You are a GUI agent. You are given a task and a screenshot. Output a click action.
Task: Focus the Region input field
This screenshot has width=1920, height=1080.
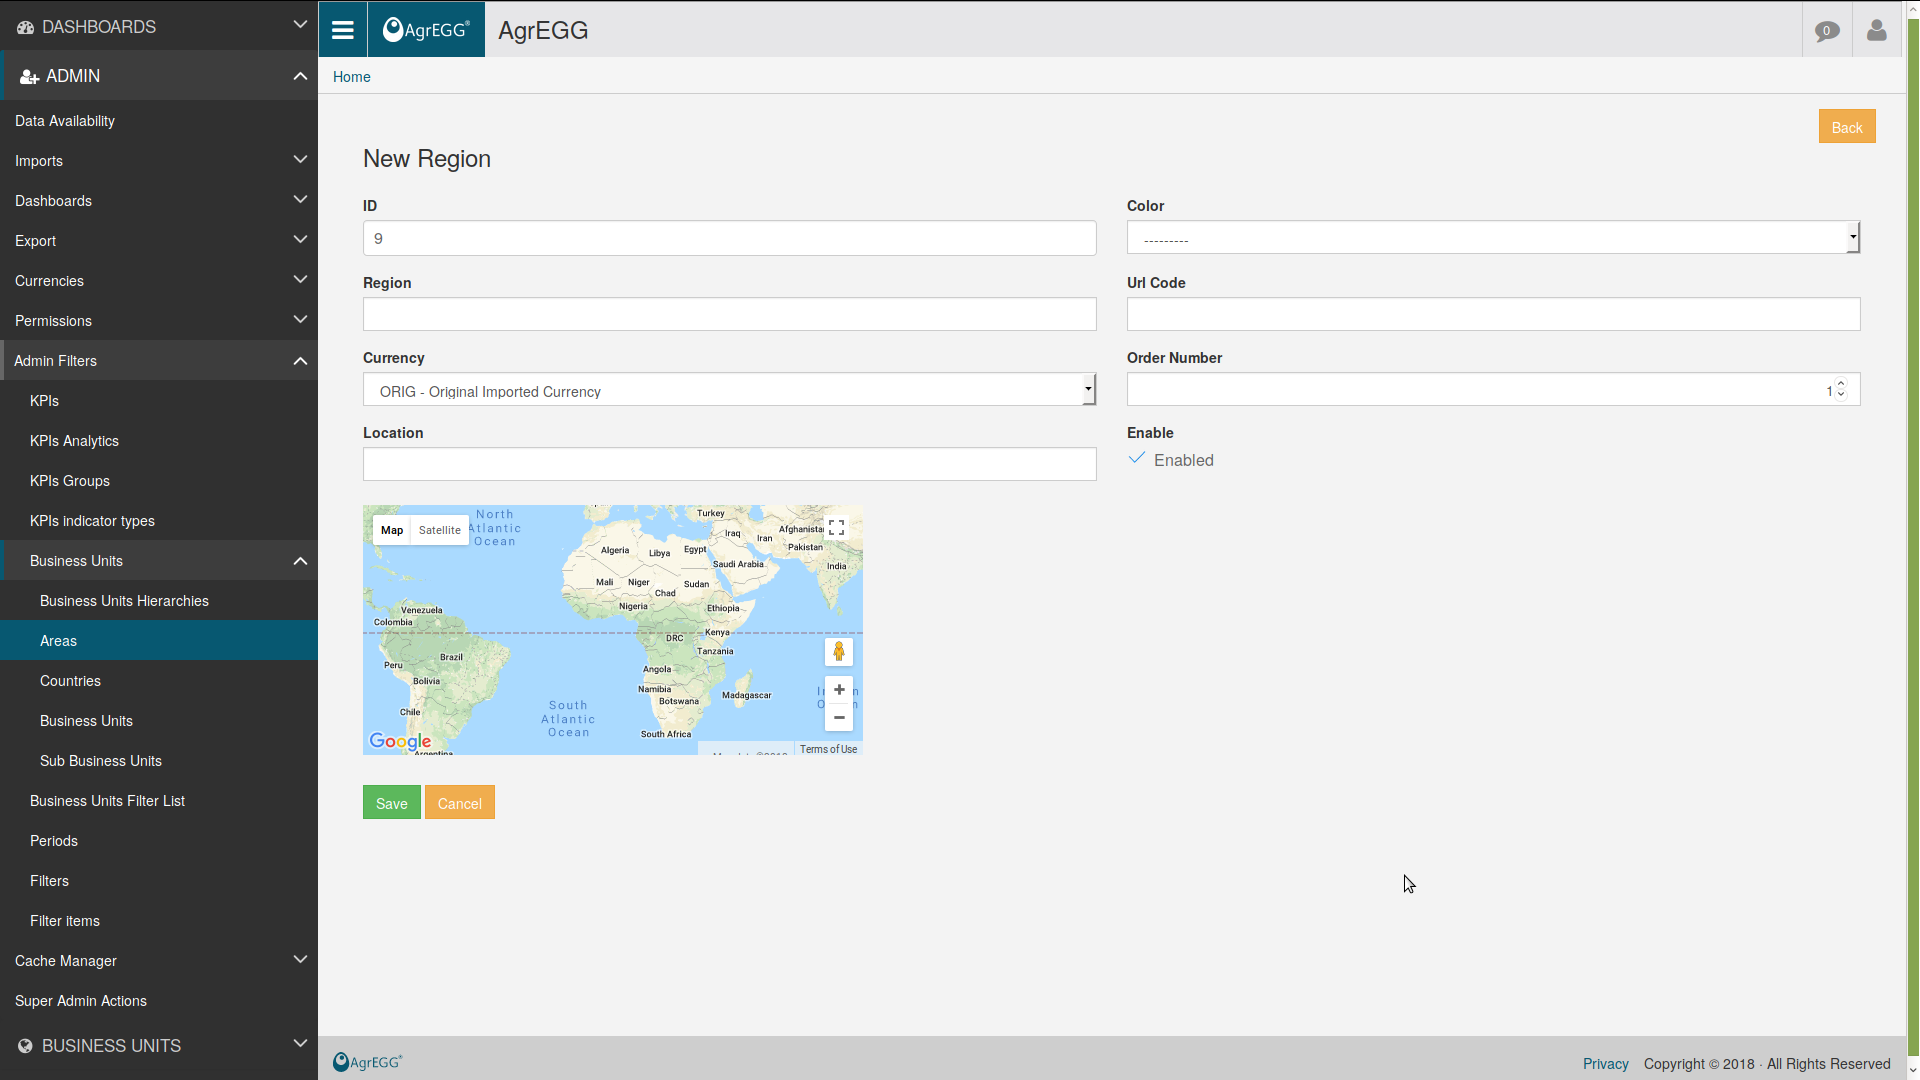tap(729, 314)
